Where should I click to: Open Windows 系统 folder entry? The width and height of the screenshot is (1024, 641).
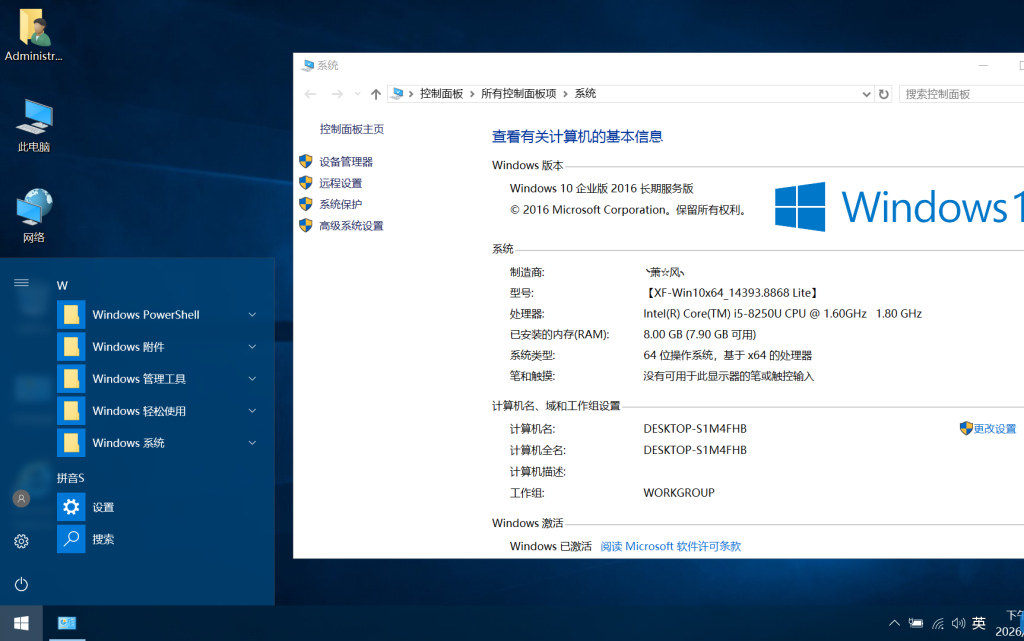tap(160, 443)
